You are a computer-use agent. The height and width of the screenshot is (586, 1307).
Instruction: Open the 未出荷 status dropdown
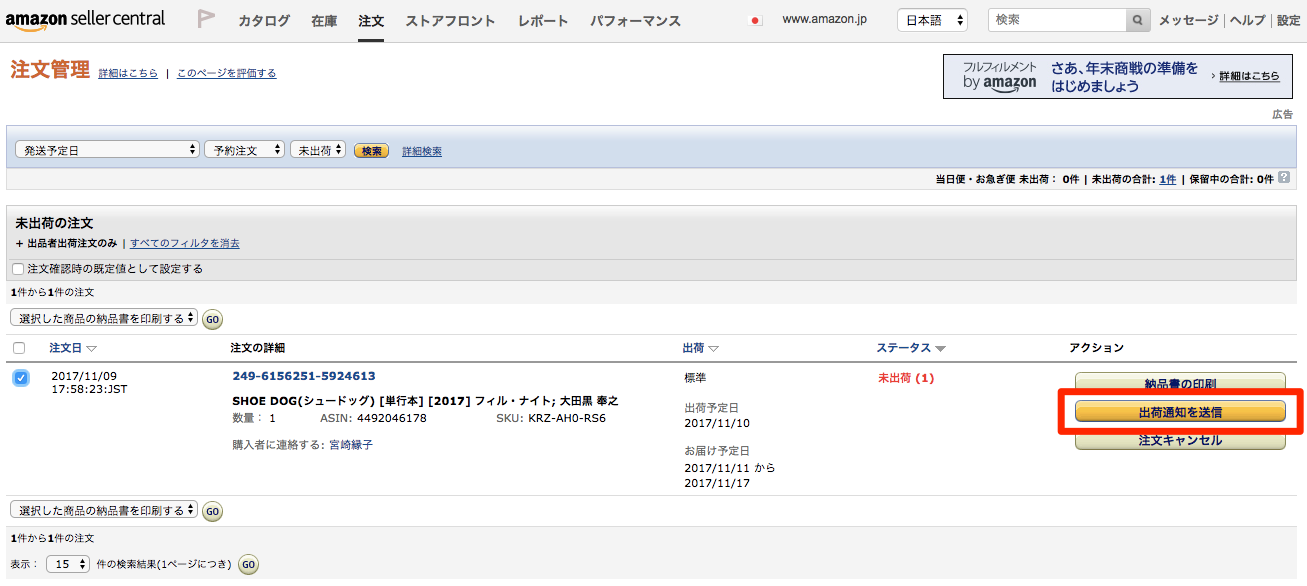point(318,150)
